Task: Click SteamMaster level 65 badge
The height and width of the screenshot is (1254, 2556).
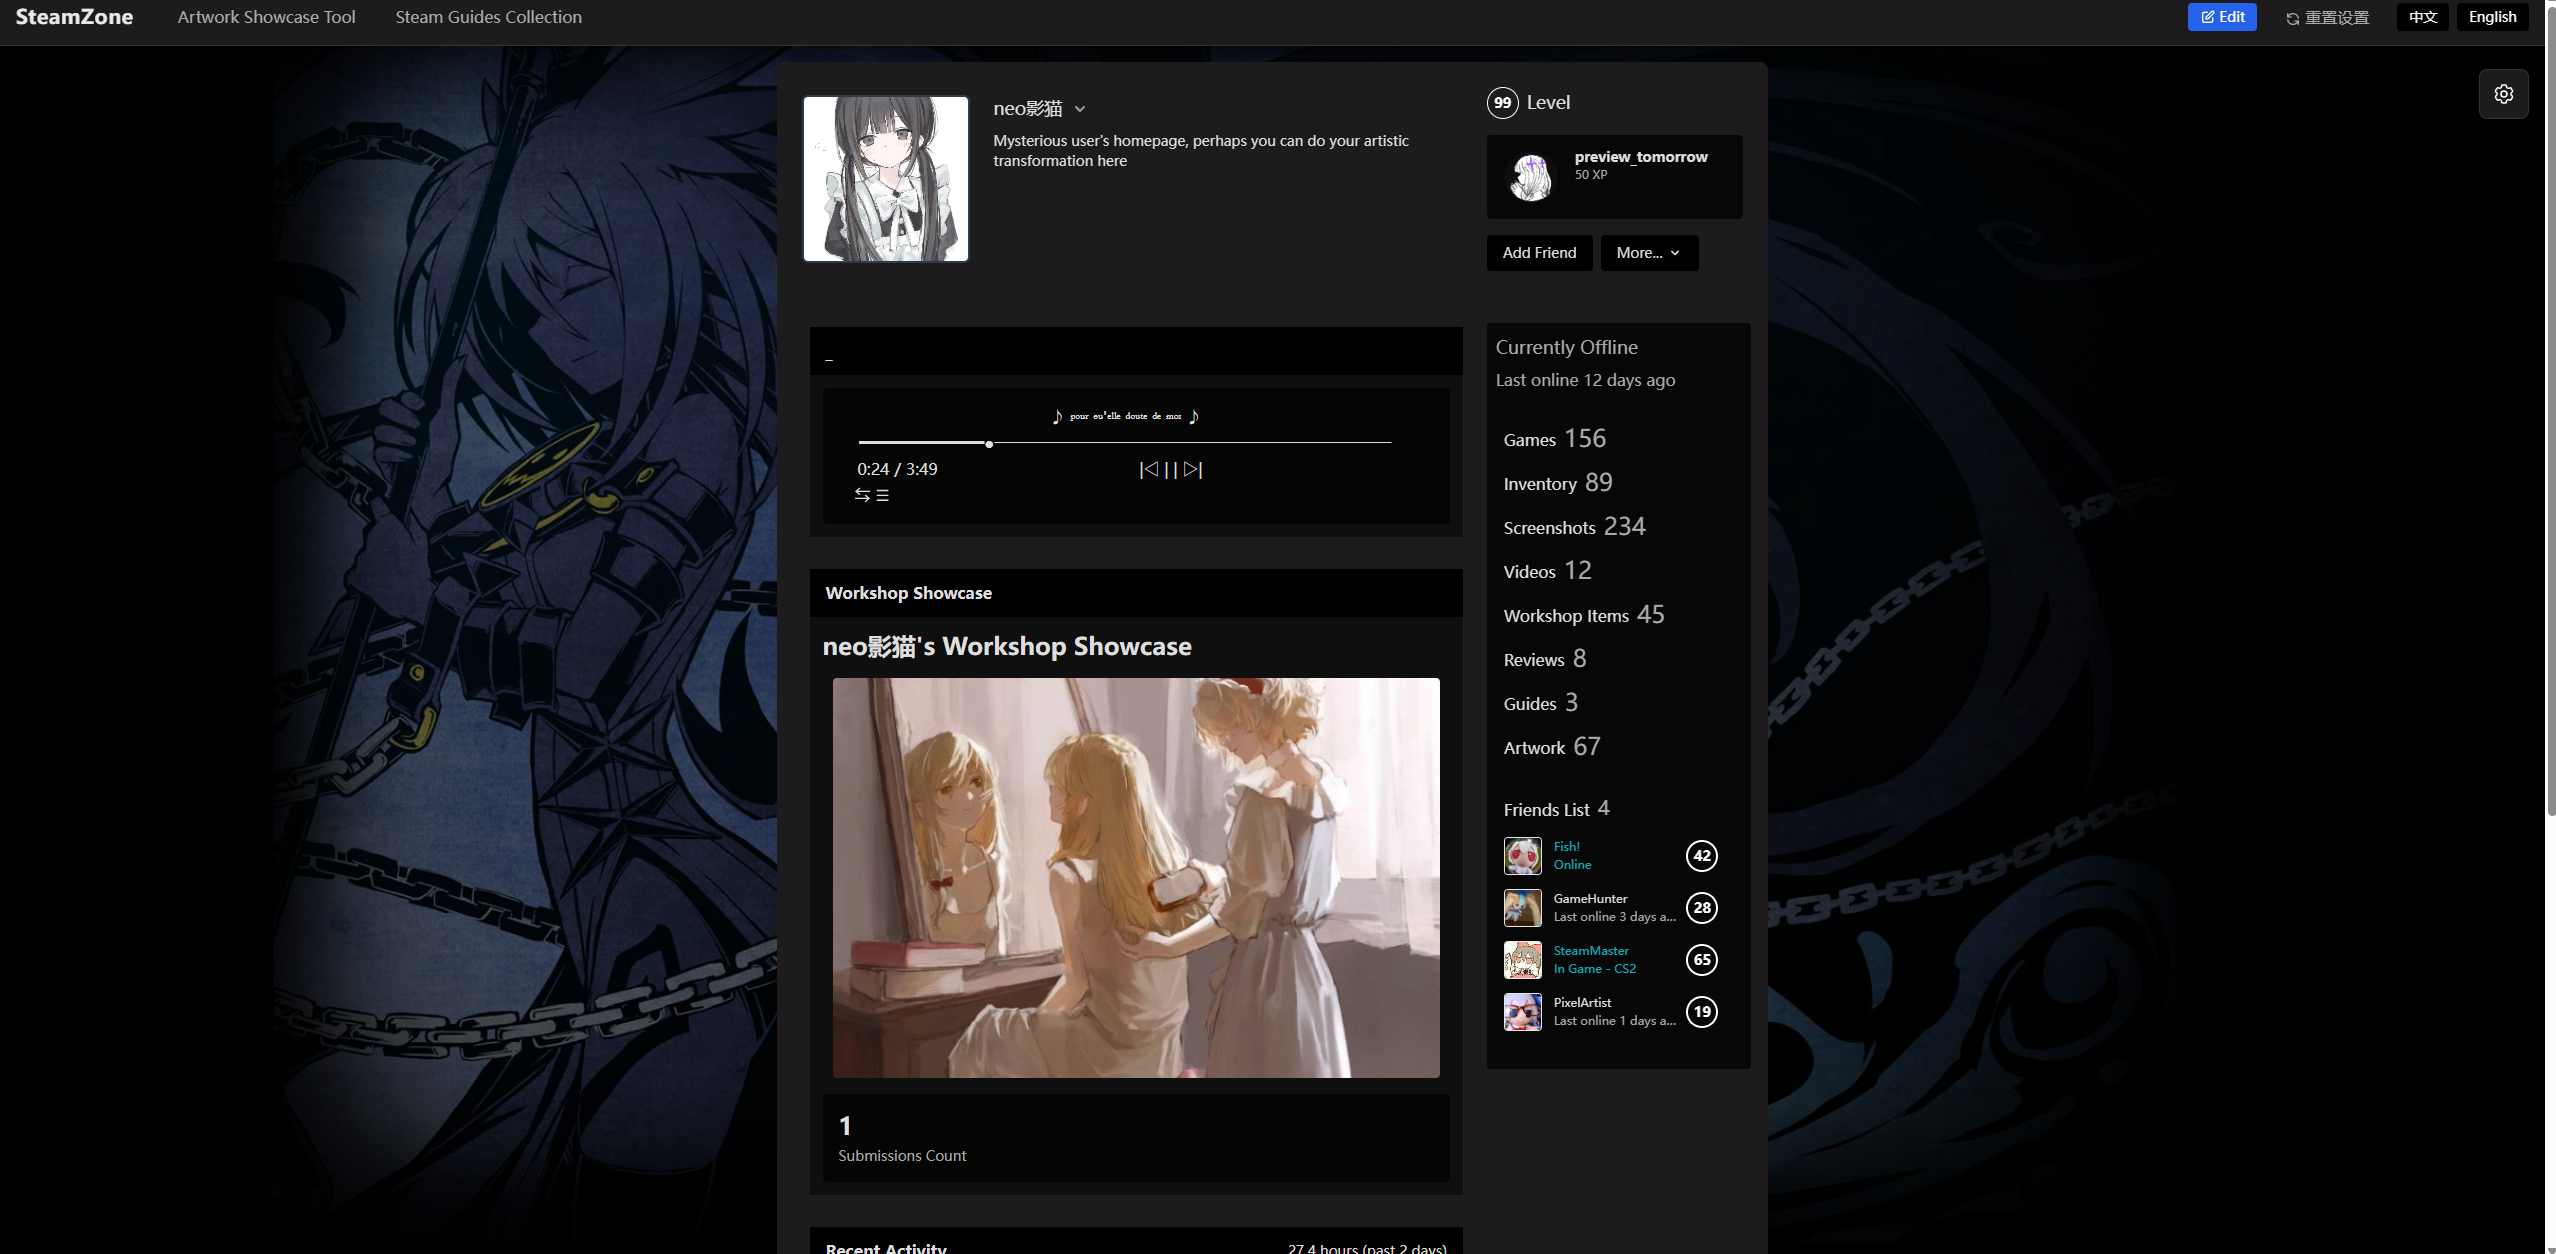Action: (1701, 960)
